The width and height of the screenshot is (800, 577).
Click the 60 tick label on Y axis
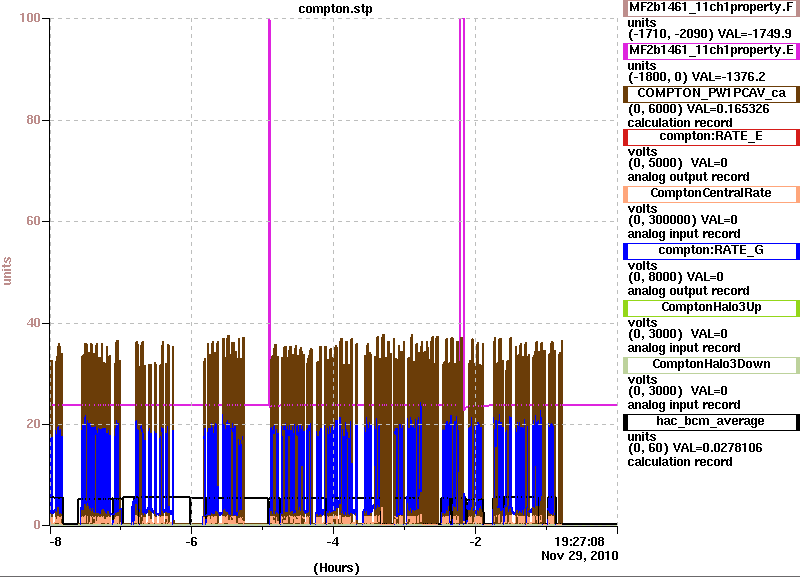[33, 221]
